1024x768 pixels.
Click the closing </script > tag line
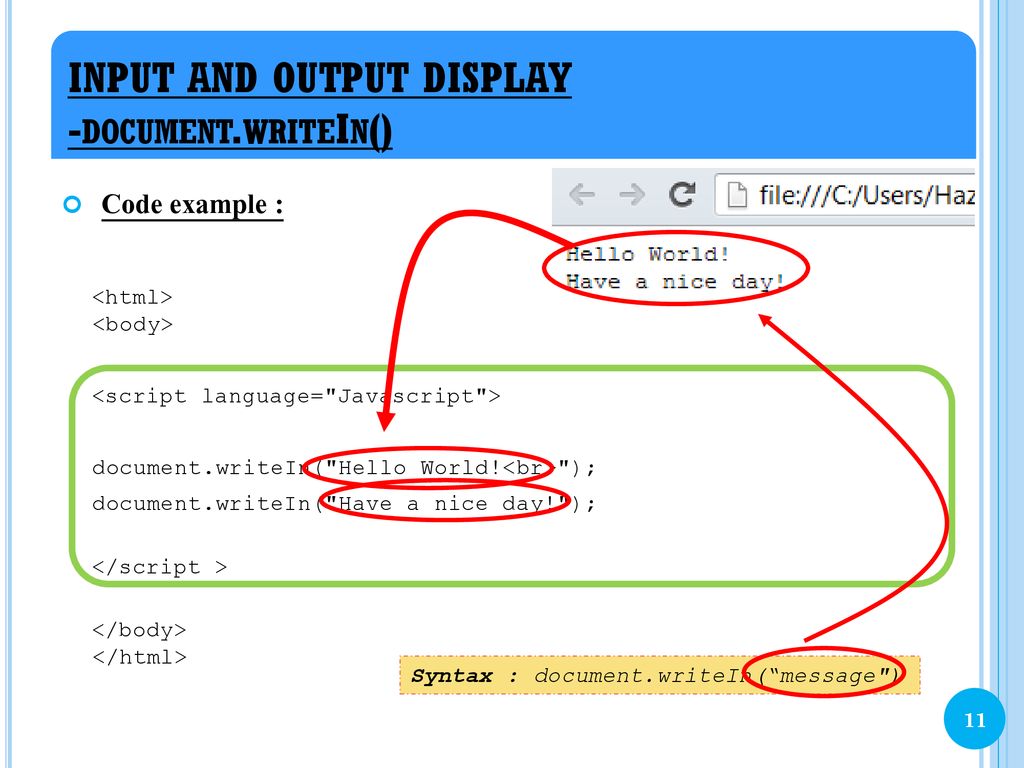pyautogui.click(x=159, y=567)
